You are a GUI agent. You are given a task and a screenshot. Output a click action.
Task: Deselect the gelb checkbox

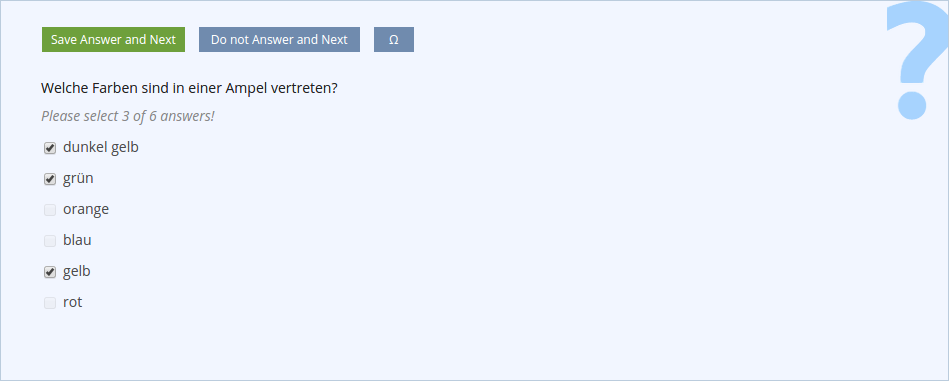[x=50, y=272]
